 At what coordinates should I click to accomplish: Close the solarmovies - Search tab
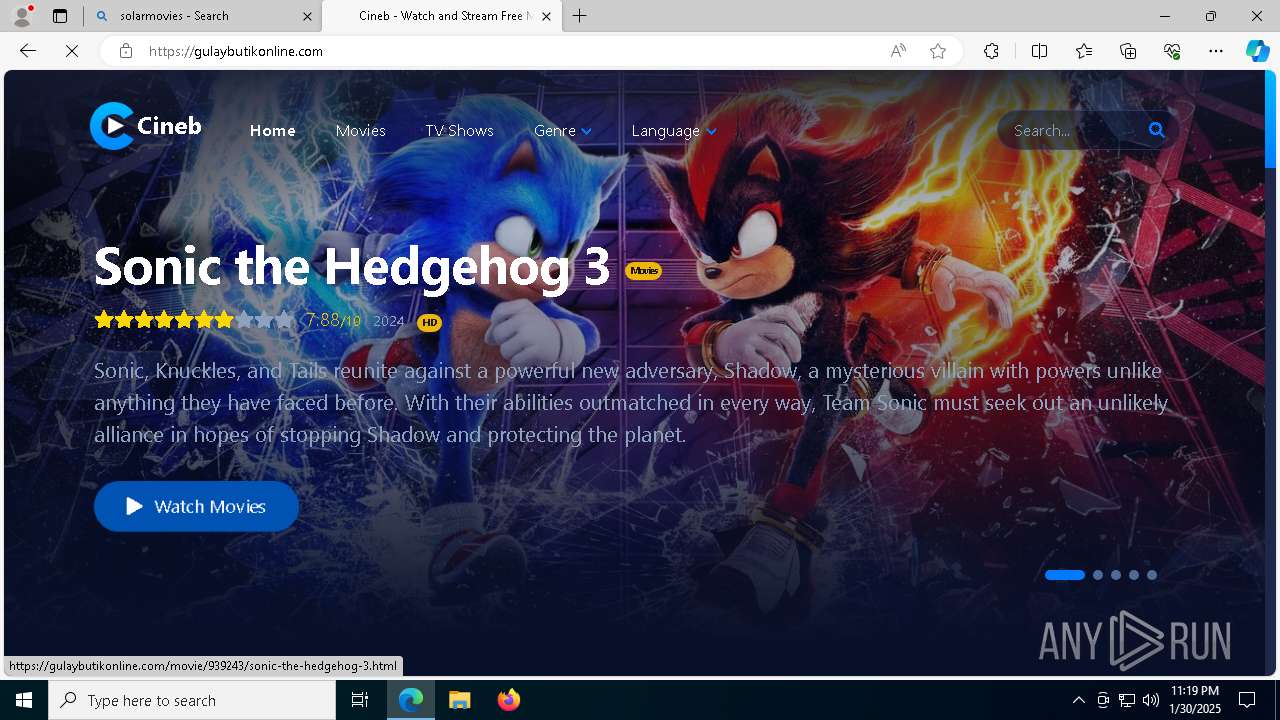click(307, 16)
